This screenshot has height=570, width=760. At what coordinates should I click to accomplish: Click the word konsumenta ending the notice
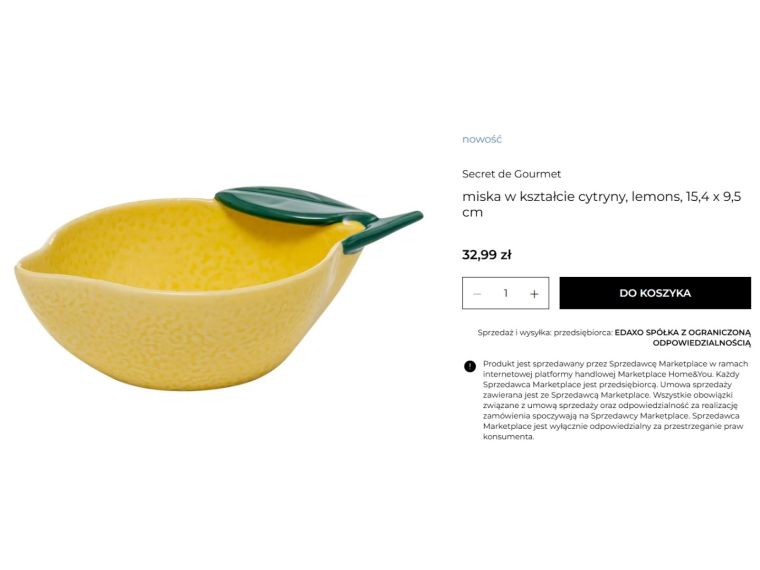click(508, 437)
